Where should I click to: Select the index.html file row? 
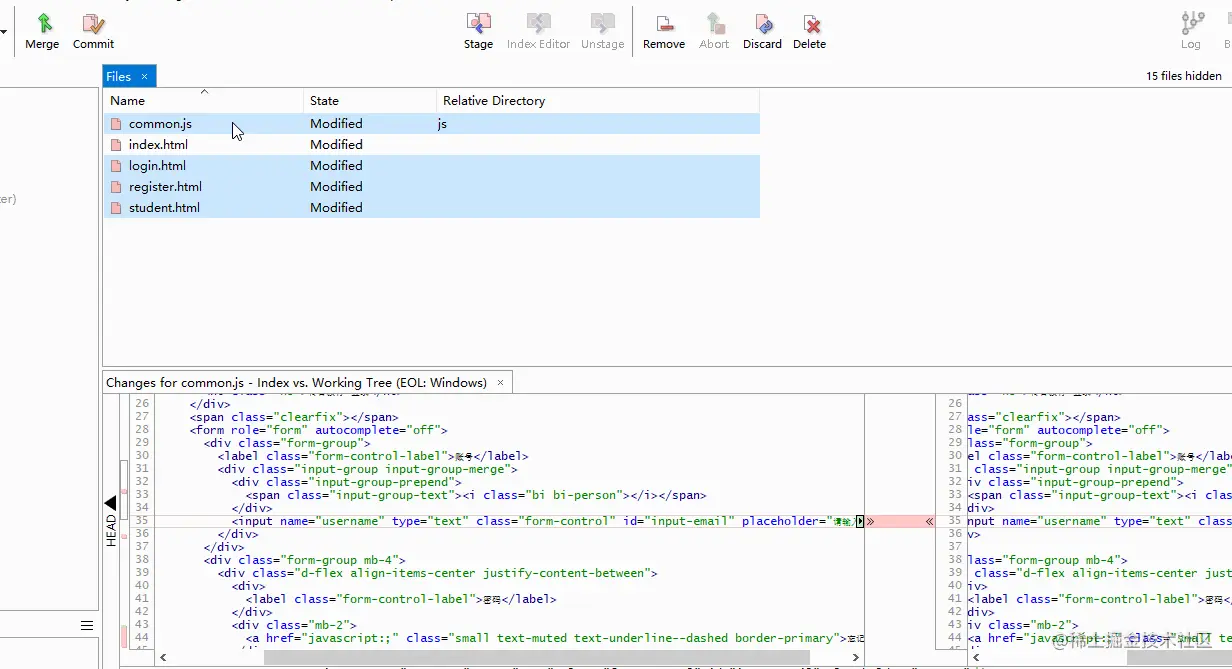[431, 145]
